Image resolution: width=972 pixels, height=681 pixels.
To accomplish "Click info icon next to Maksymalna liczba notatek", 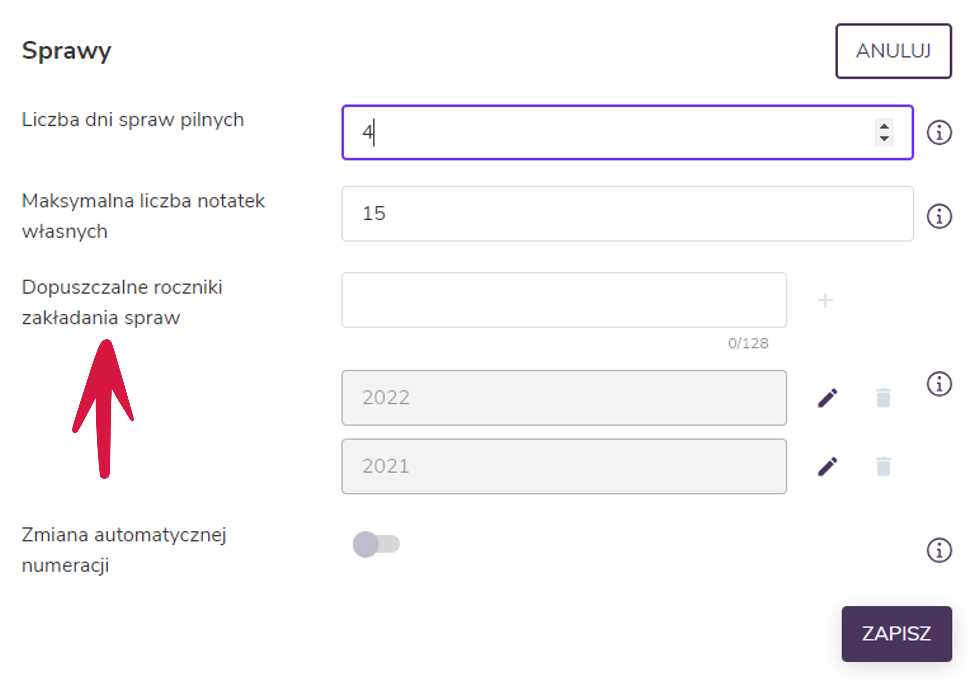I will pyautogui.click(x=939, y=216).
